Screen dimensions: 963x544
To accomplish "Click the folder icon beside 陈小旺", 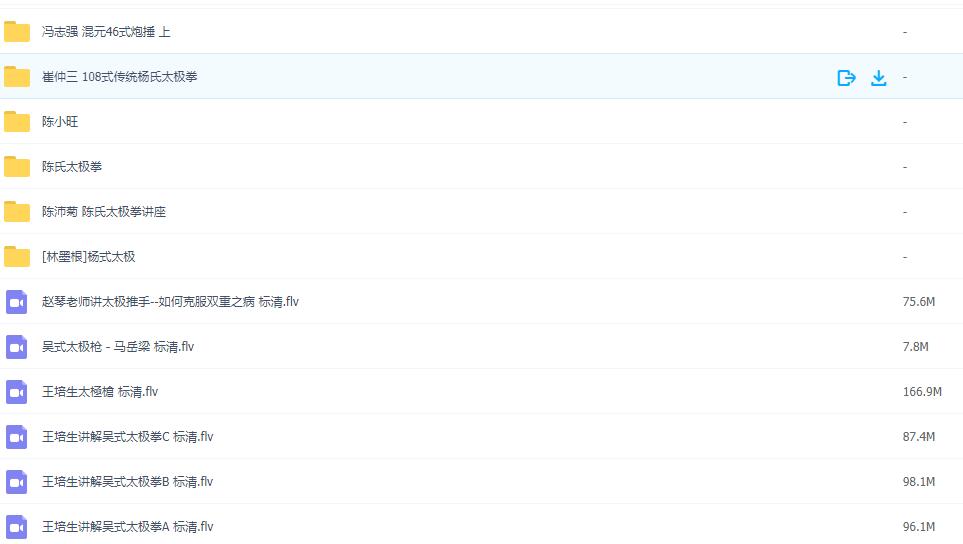I will coord(17,122).
